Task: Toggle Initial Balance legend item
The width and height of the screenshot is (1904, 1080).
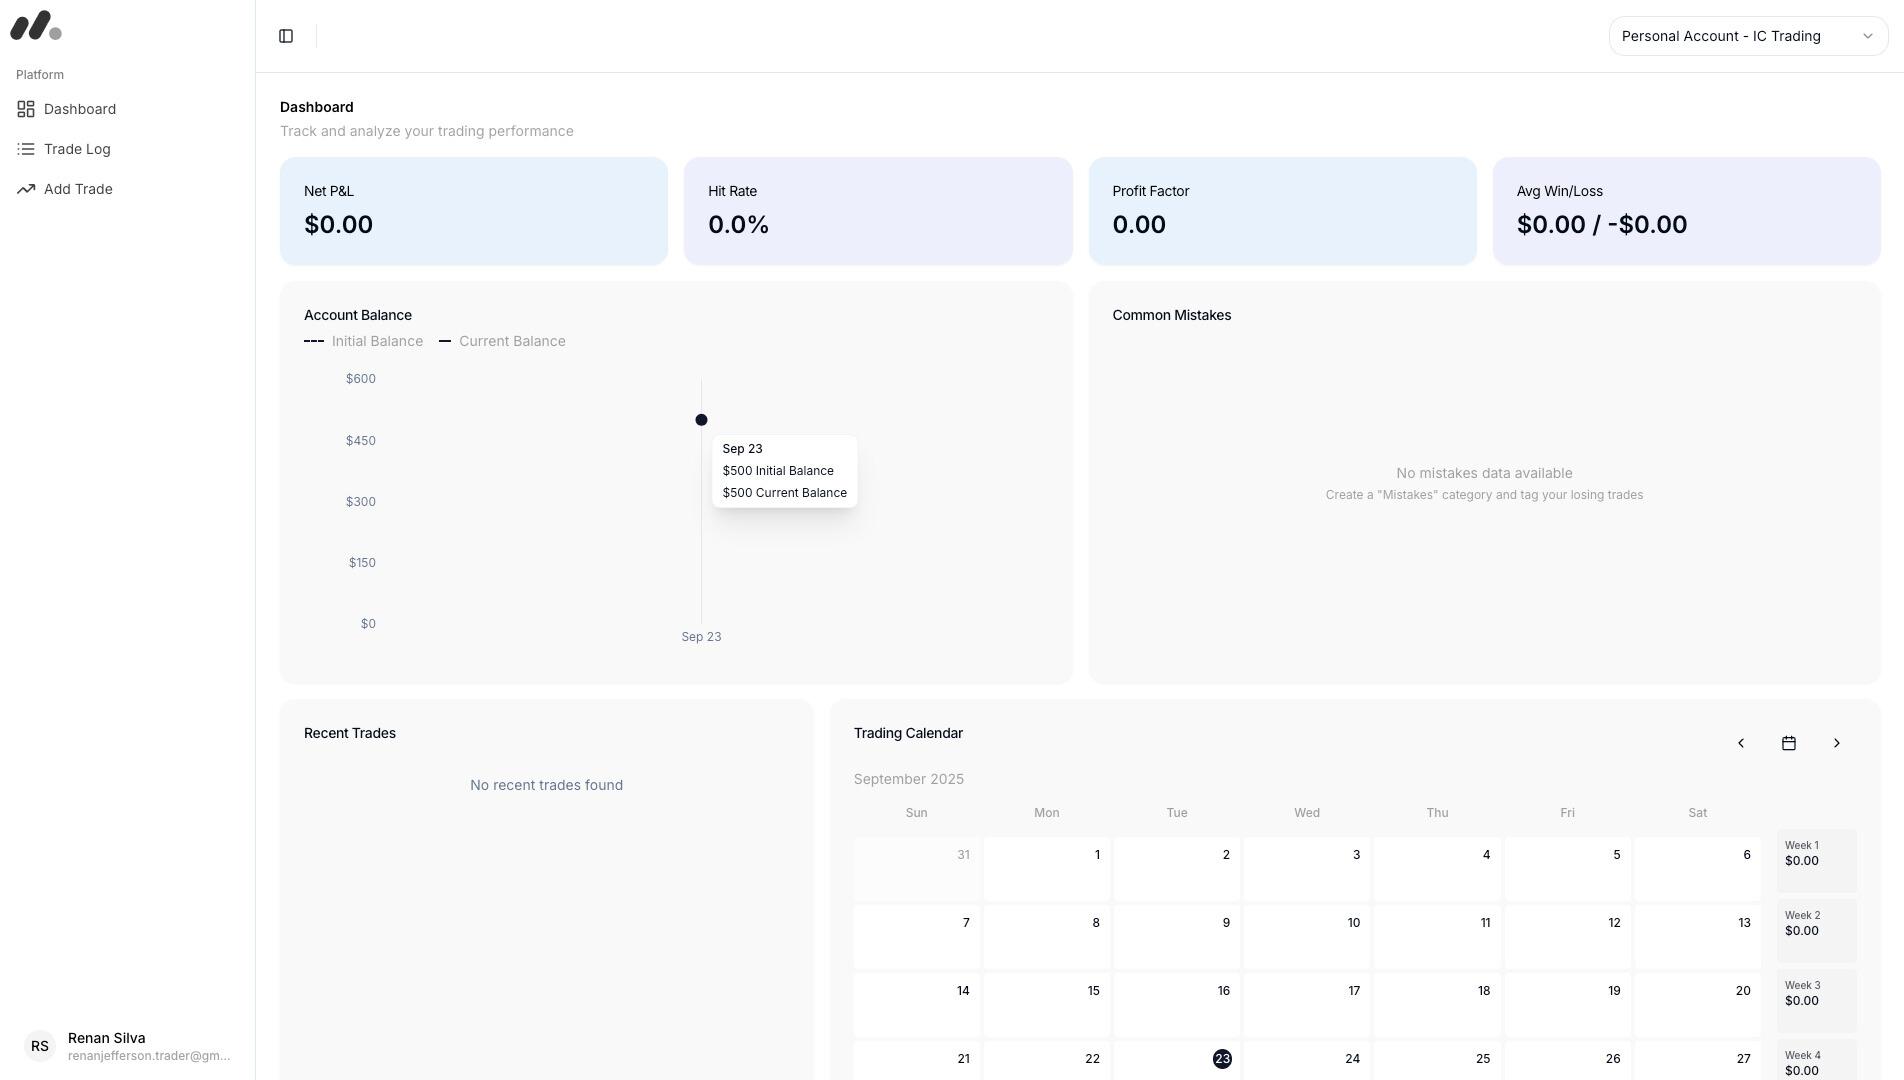Action: click(364, 341)
